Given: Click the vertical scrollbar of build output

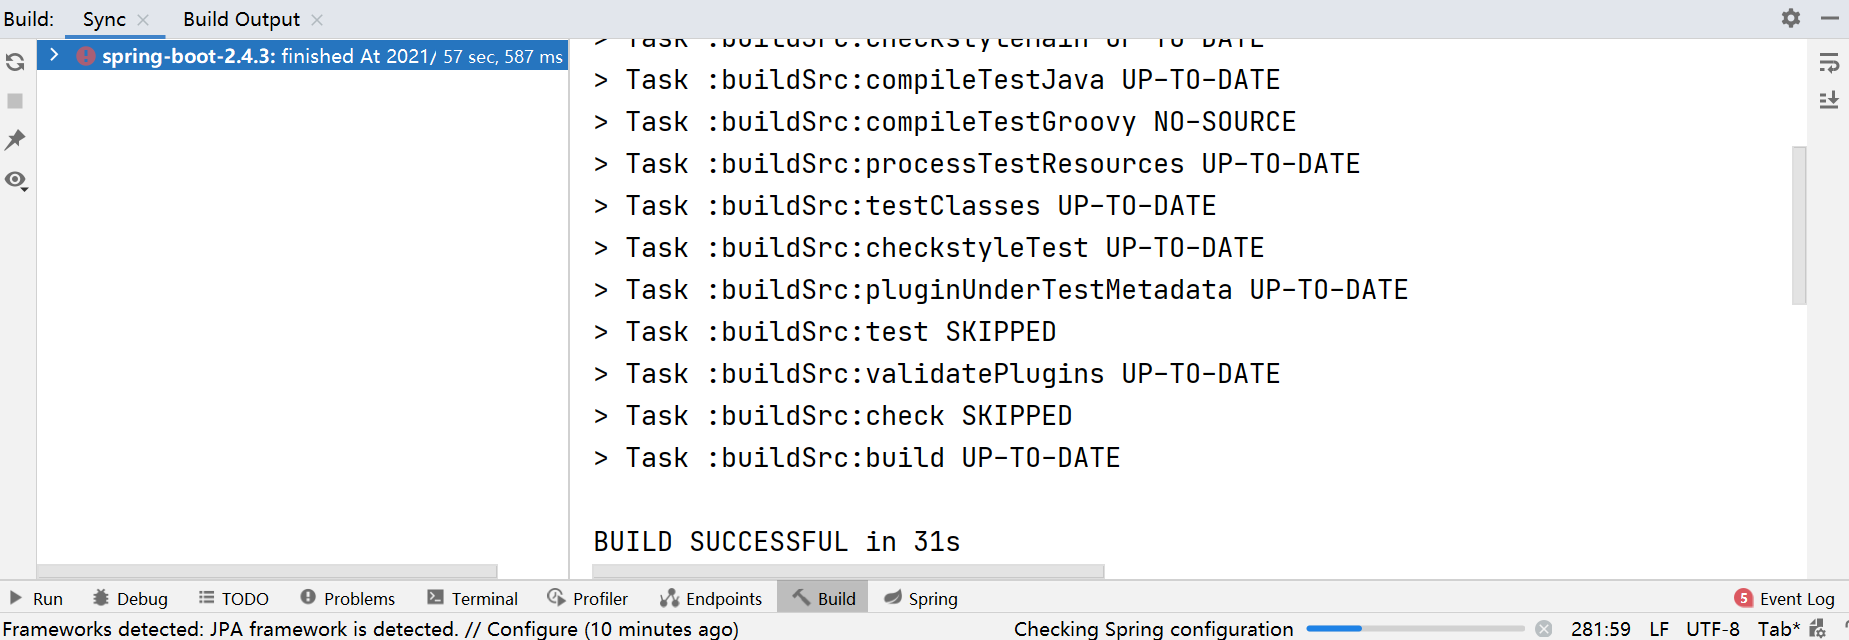Looking at the screenshot, I should click(x=1798, y=225).
